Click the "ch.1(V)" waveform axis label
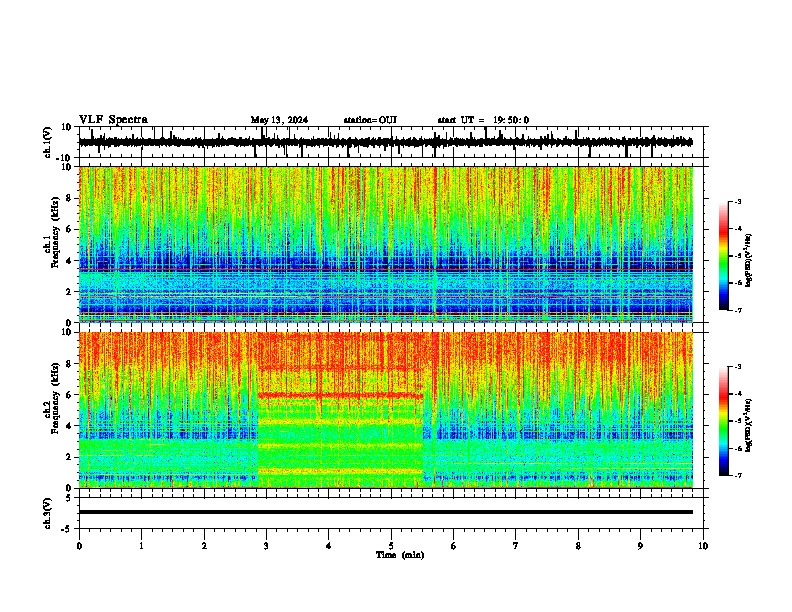This screenshot has height=612, width=792. coord(48,142)
